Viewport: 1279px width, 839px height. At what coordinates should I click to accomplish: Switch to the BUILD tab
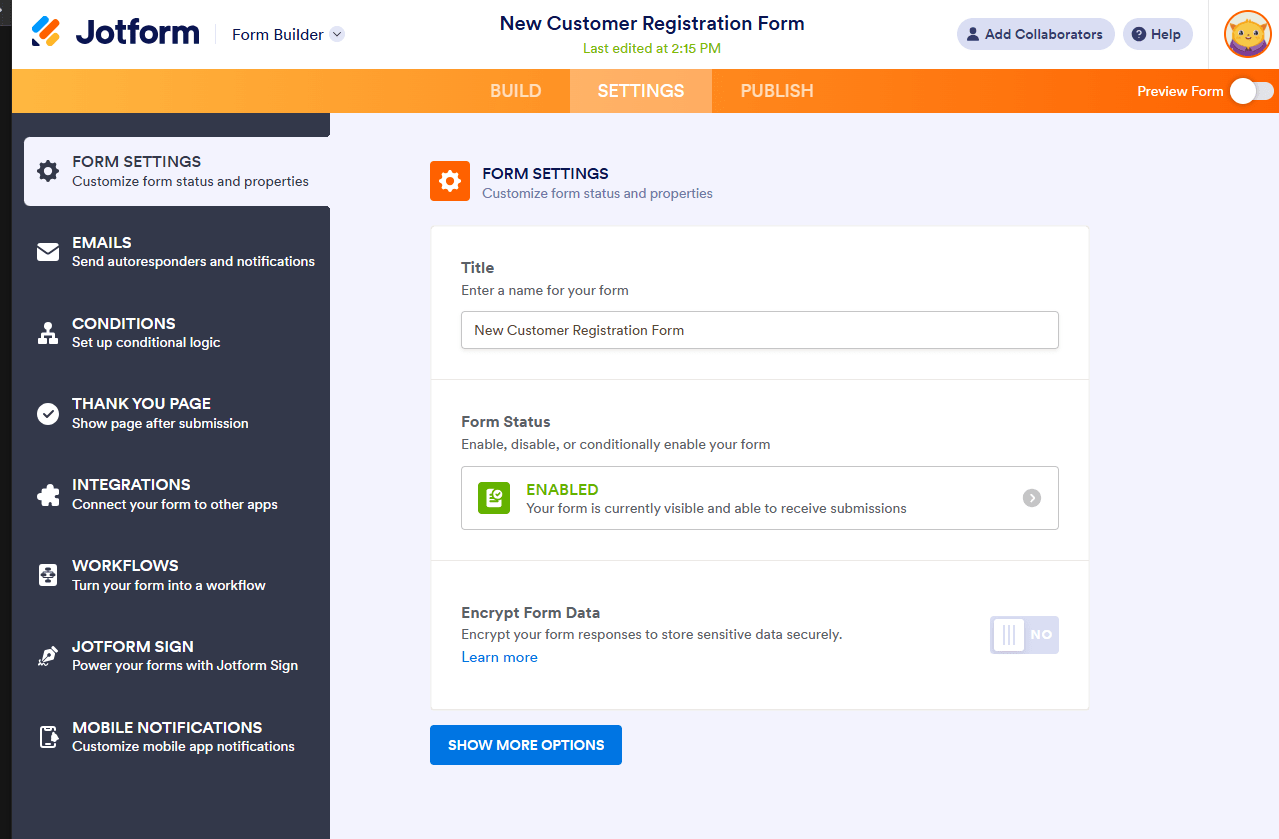pyautogui.click(x=516, y=91)
